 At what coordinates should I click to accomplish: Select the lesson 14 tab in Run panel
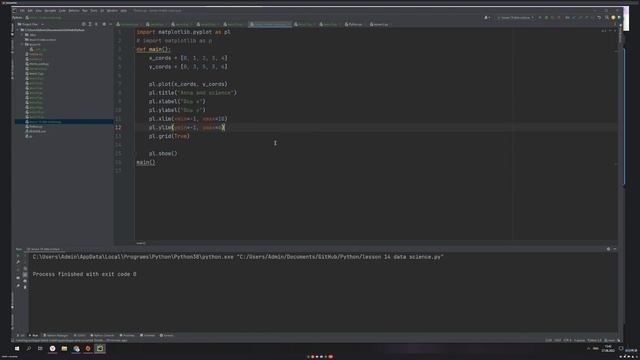point(44,249)
